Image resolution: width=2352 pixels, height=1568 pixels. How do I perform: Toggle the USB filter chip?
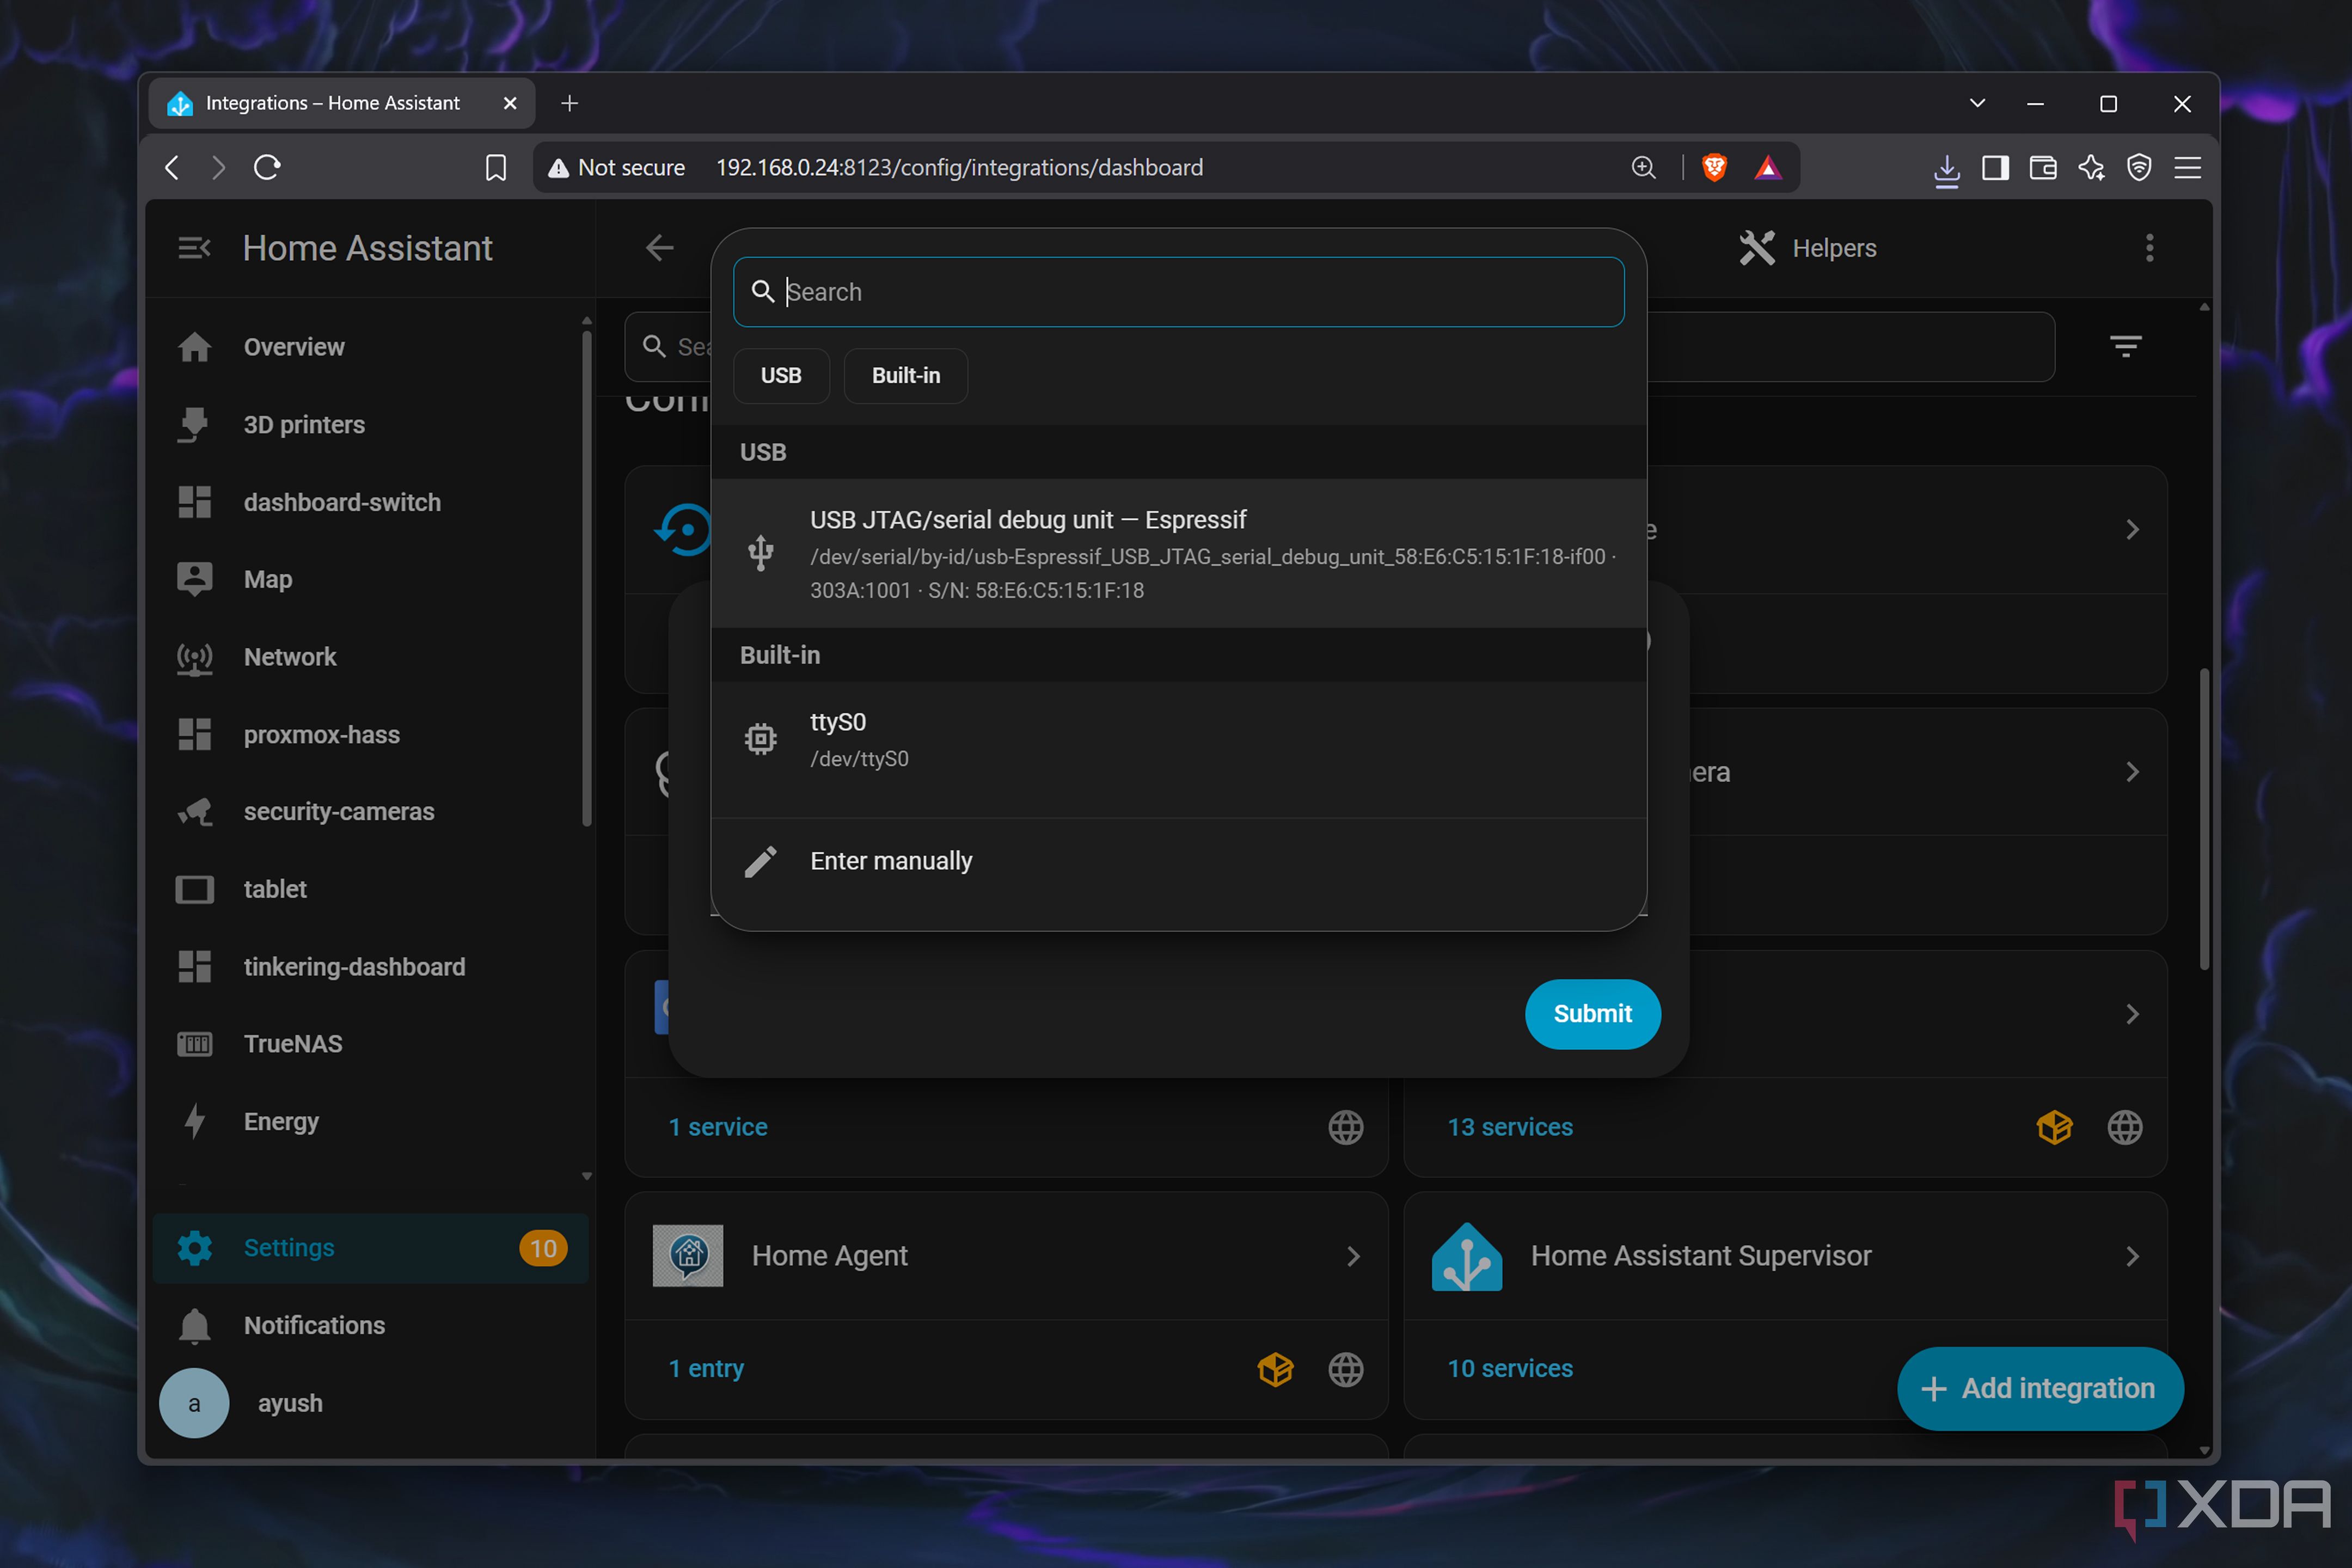[781, 376]
